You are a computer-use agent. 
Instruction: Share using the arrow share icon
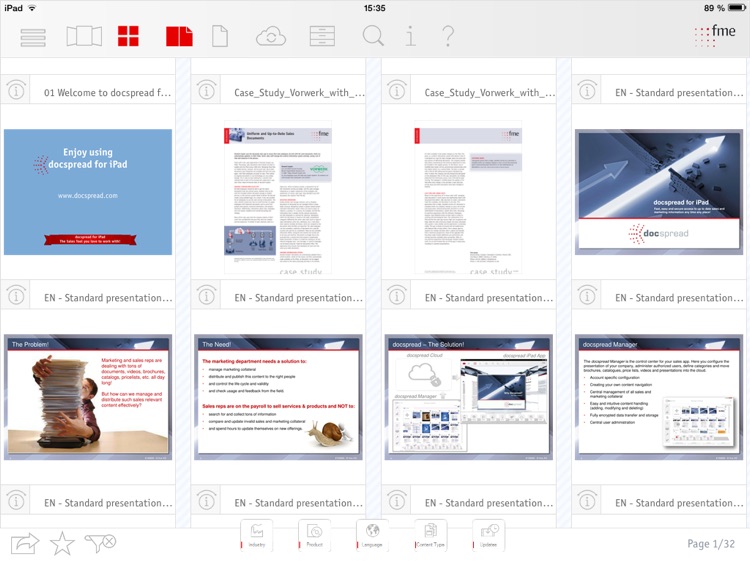pyautogui.click(x=25, y=543)
